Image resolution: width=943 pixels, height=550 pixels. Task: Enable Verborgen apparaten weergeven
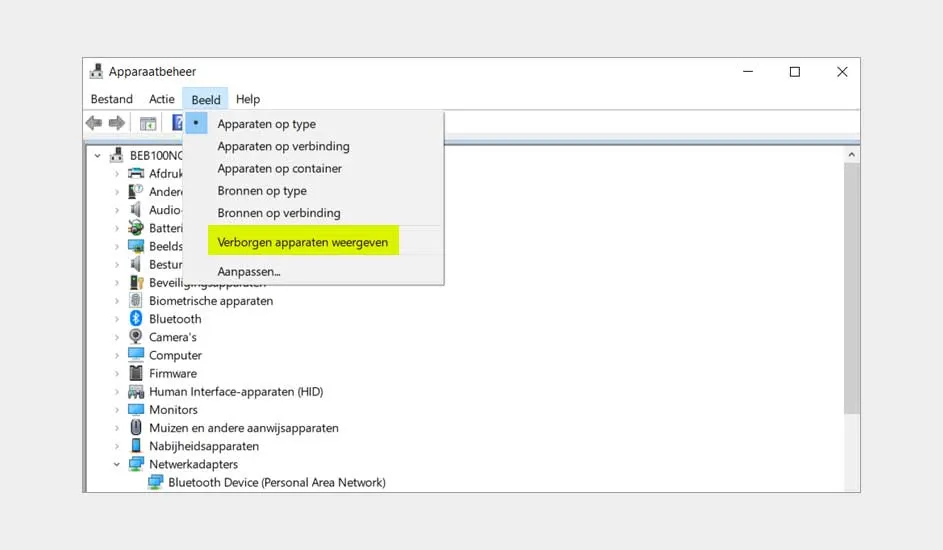302,242
